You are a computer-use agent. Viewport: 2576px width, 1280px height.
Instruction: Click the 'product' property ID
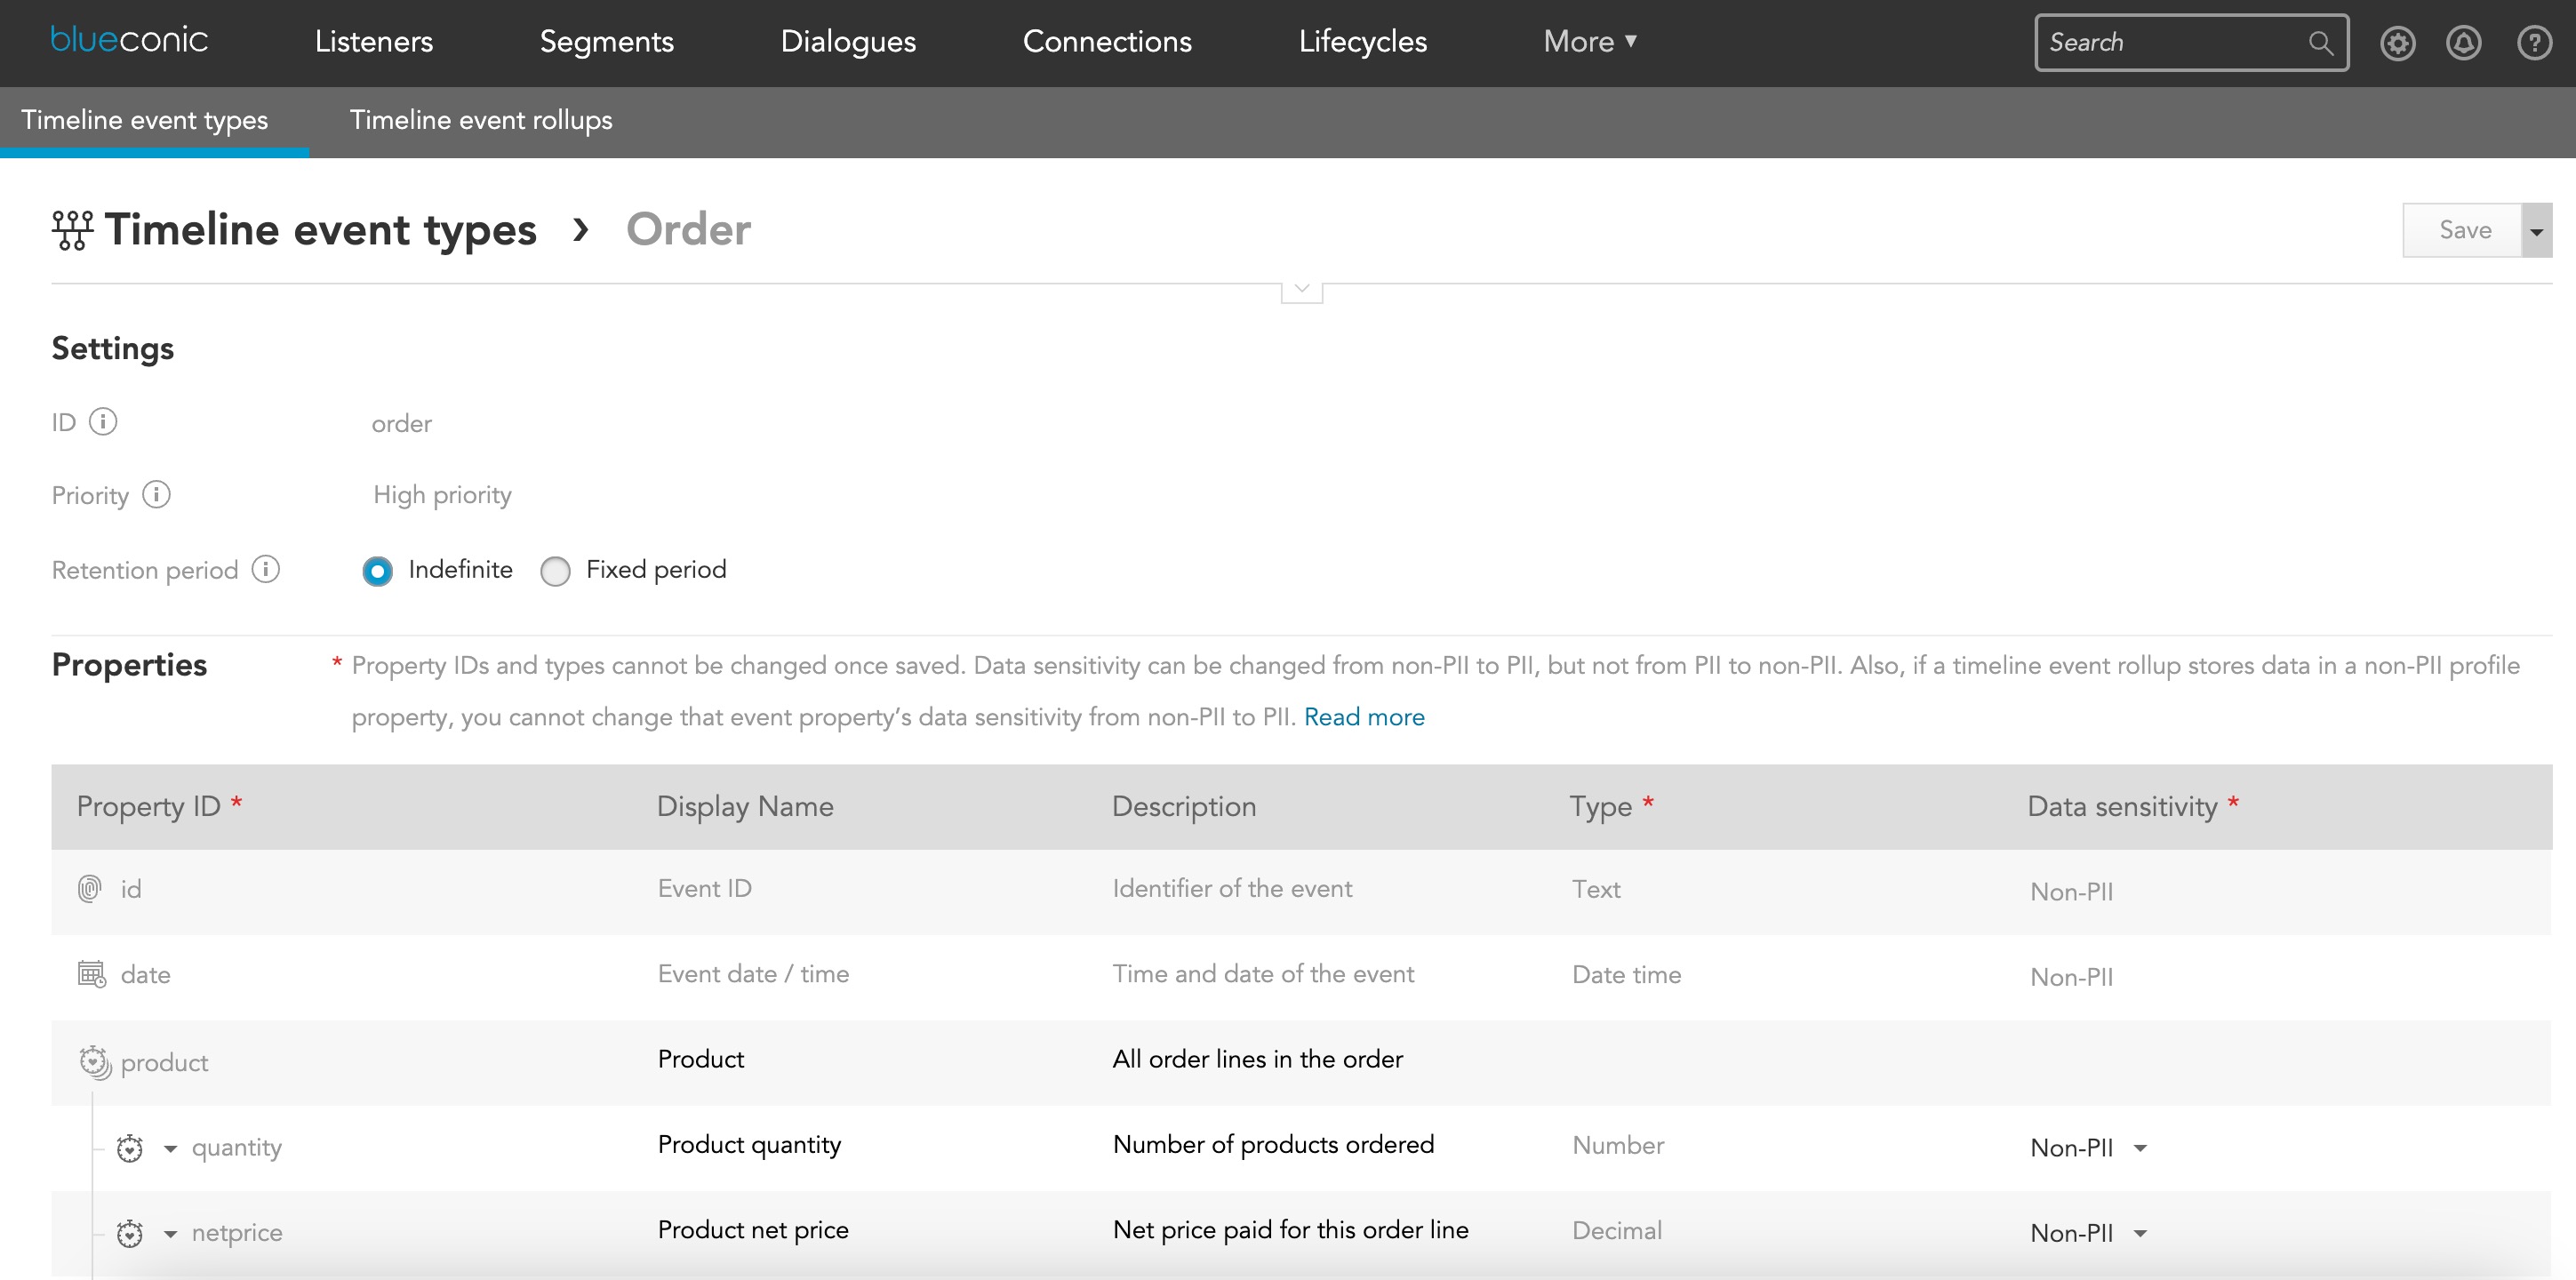(164, 1063)
